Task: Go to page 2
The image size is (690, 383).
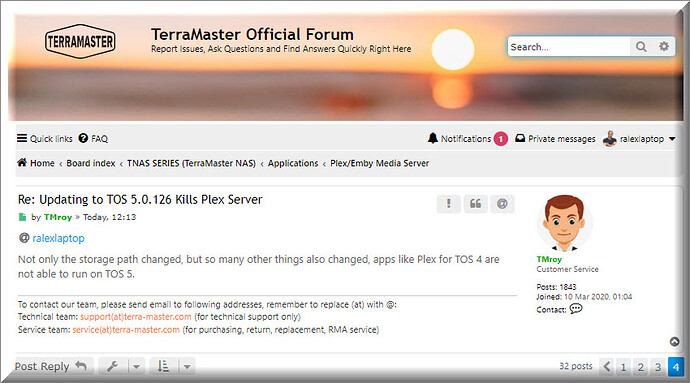Action: [641, 367]
